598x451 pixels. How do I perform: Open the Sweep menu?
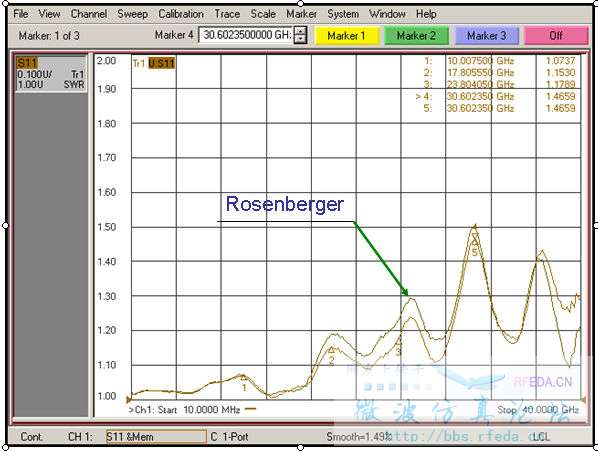click(132, 14)
